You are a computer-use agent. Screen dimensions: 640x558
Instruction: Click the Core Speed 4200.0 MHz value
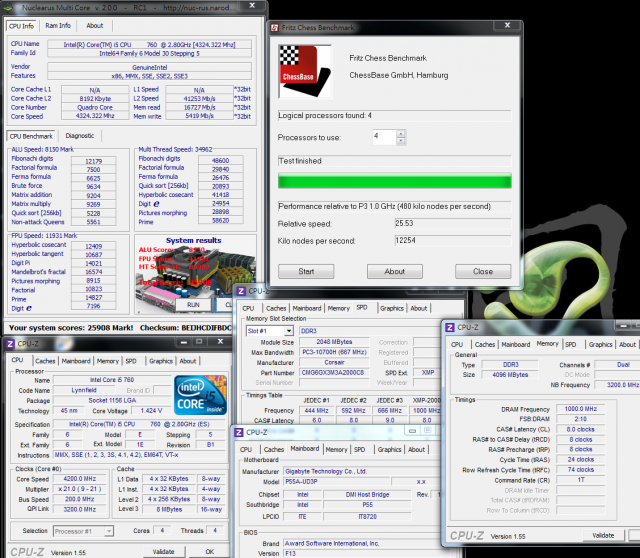80,478
